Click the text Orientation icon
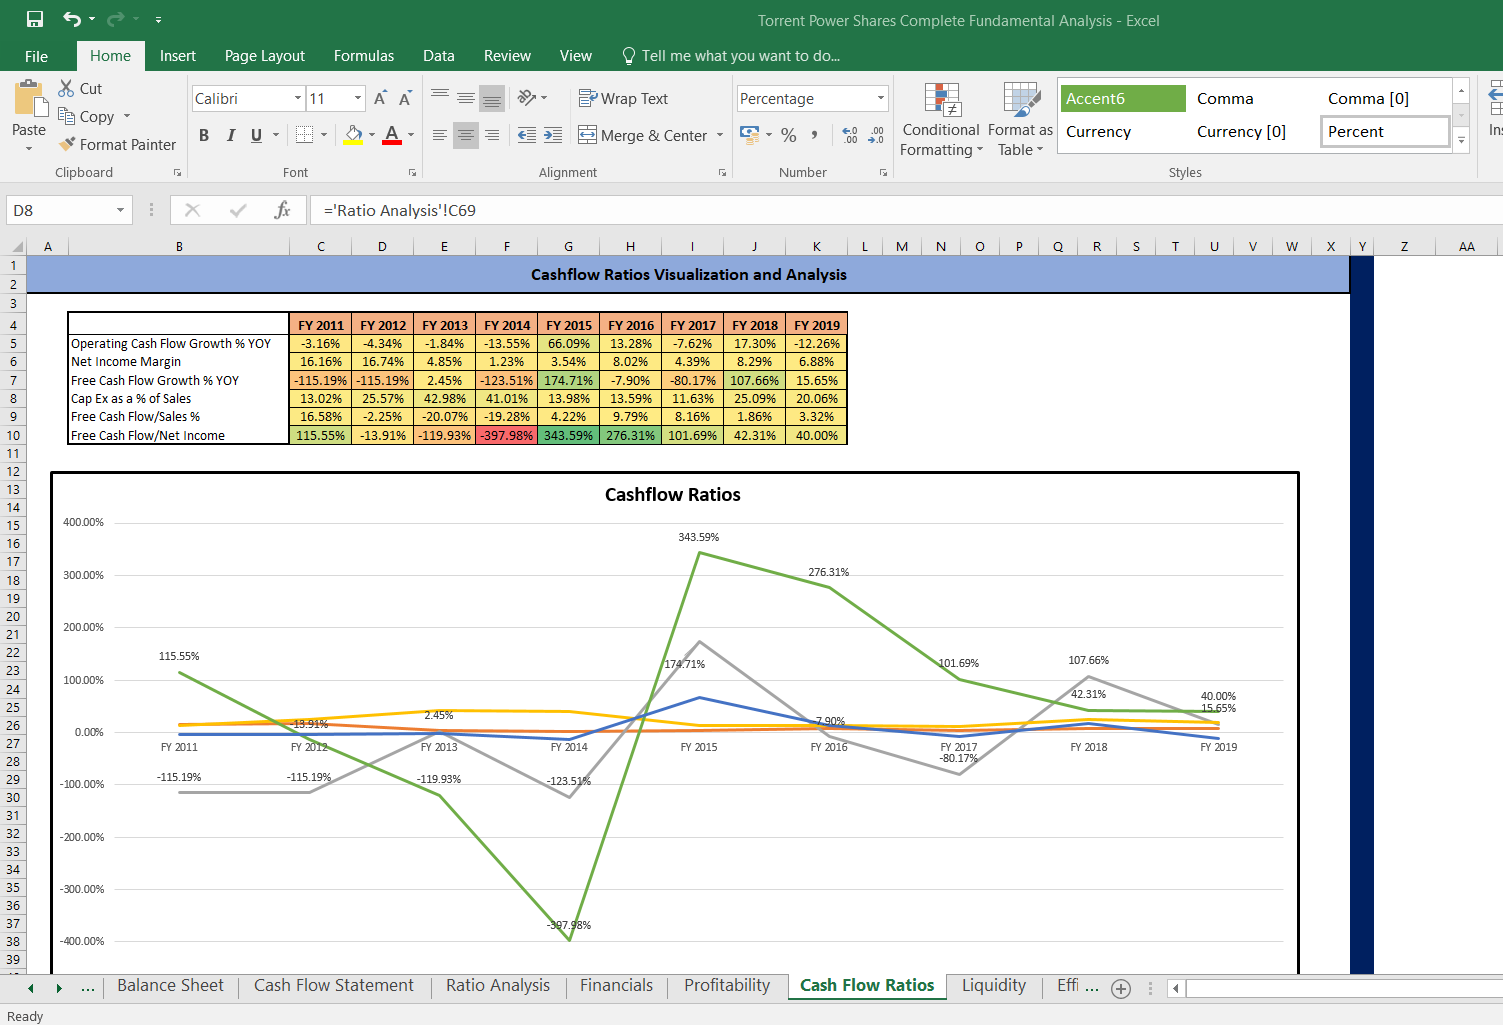This screenshot has width=1503, height=1025. tap(527, 98)
